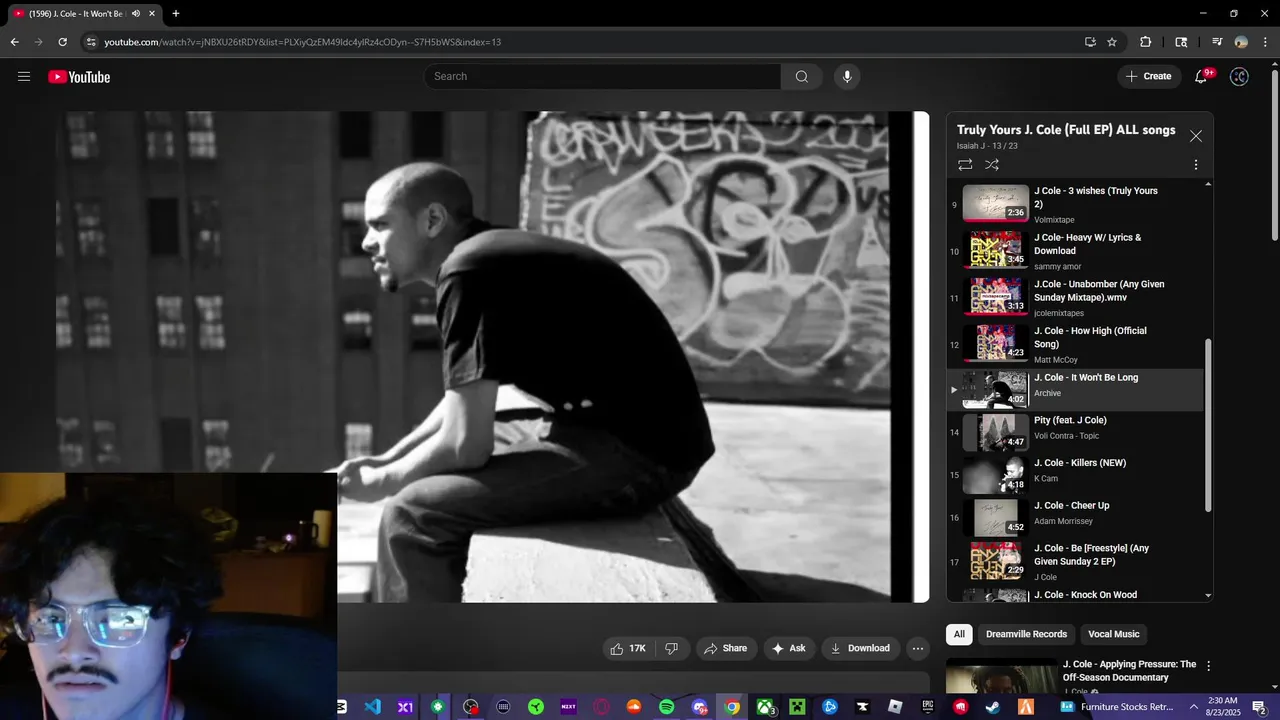Download the video
This screenshot has width=1280, height=720.
pos(860,648)
